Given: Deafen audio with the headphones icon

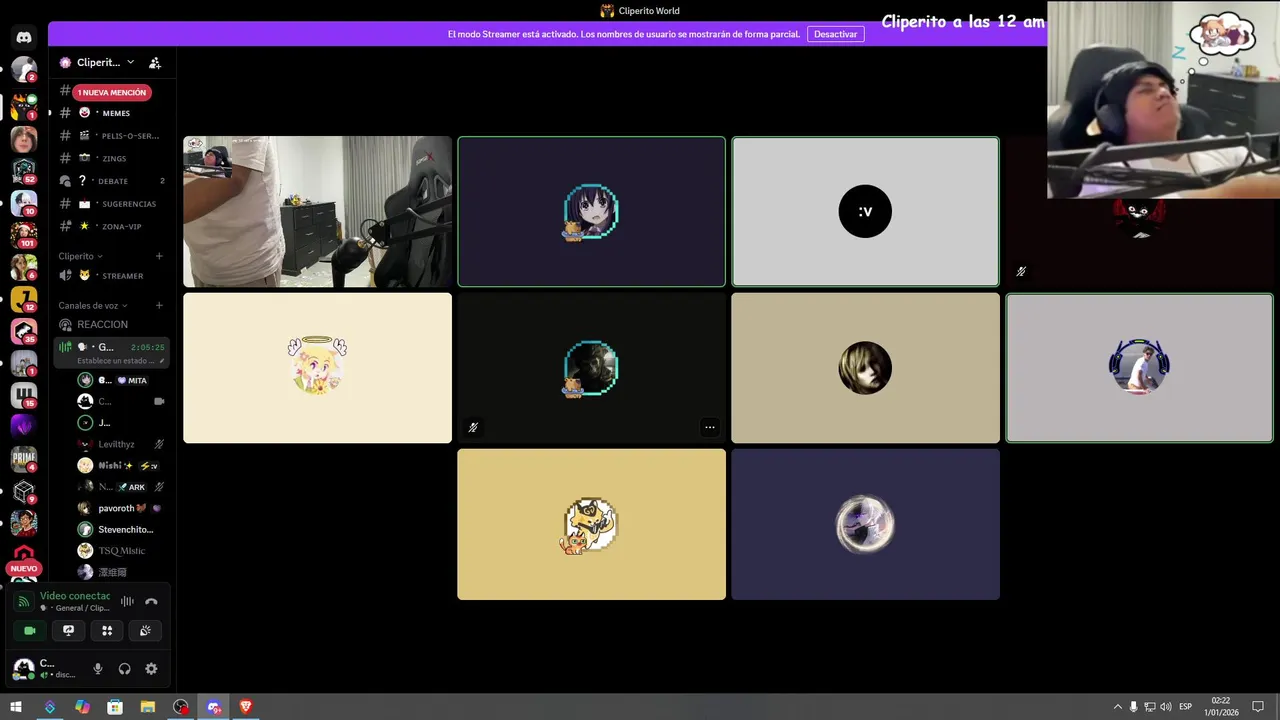Looking at the screenshot, I should [125, 669].
